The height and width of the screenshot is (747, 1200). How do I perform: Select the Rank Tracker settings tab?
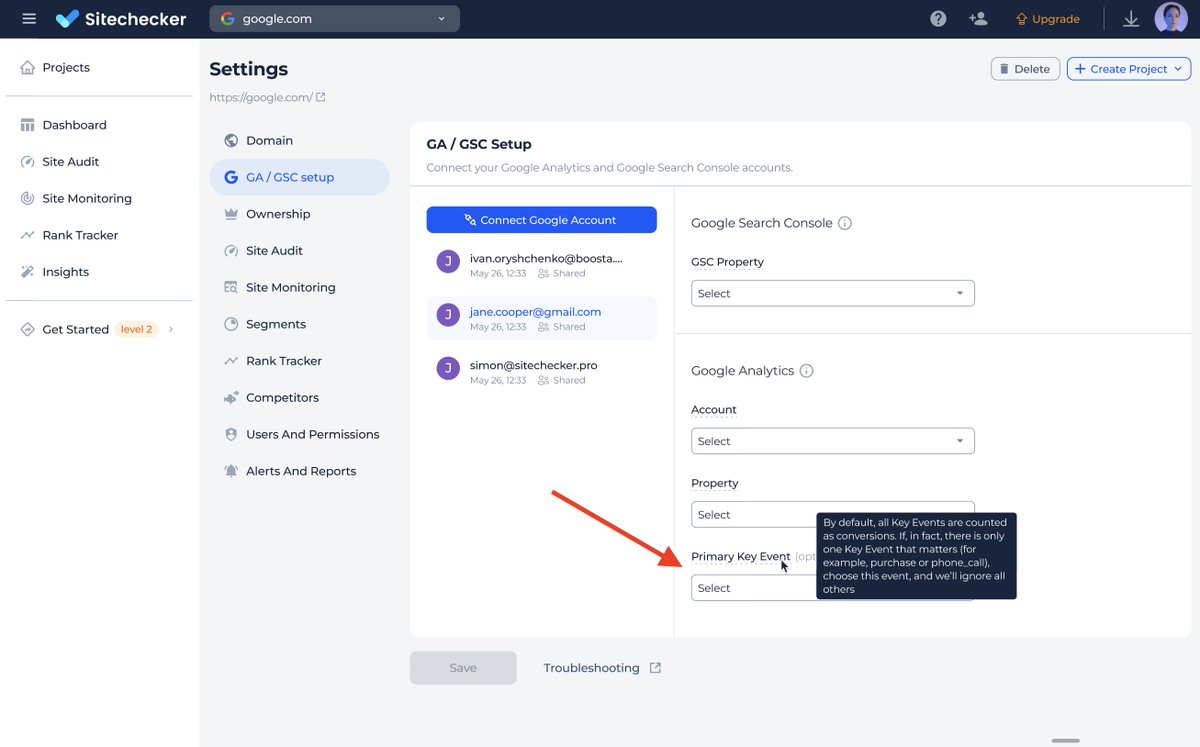pos(299,361)
